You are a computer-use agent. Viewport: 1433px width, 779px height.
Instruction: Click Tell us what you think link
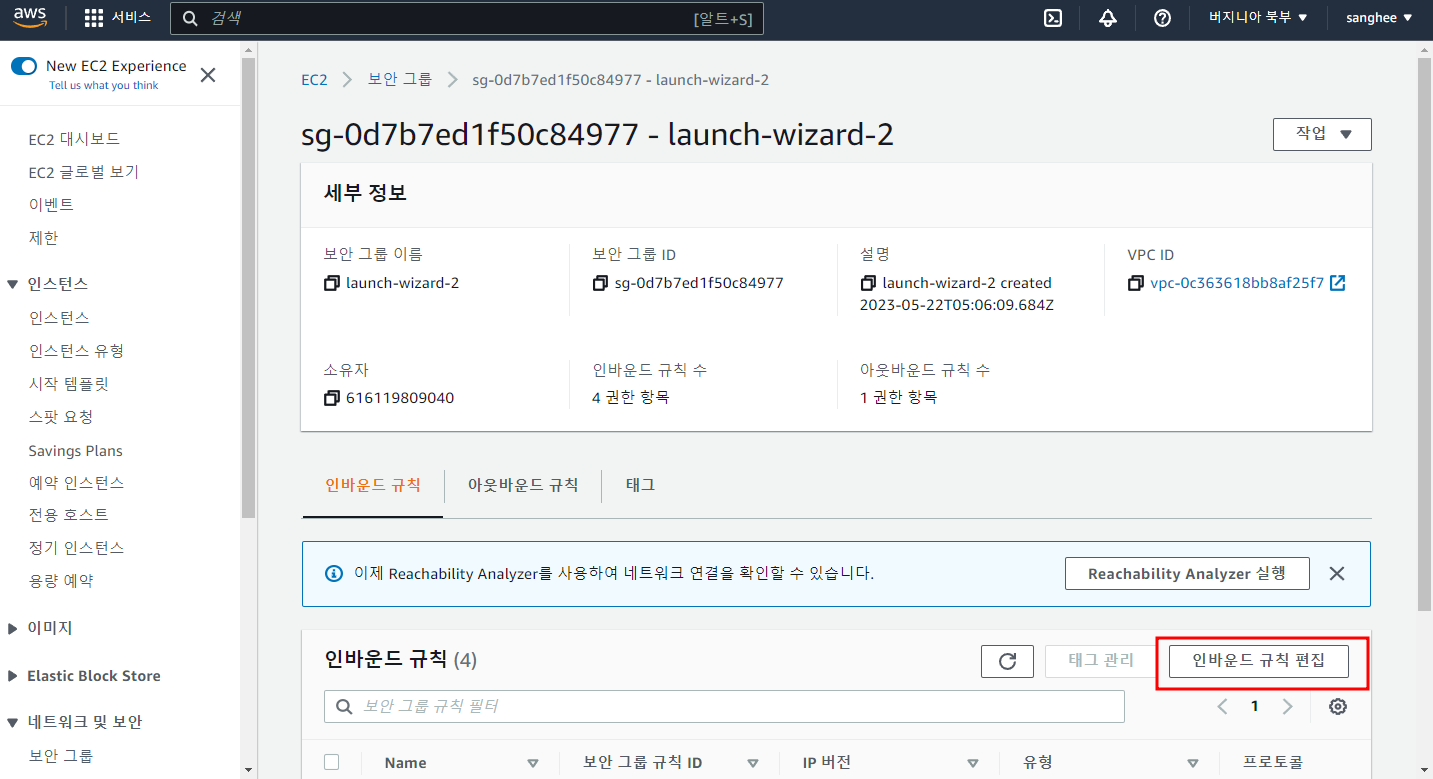[x=104, y=86]
